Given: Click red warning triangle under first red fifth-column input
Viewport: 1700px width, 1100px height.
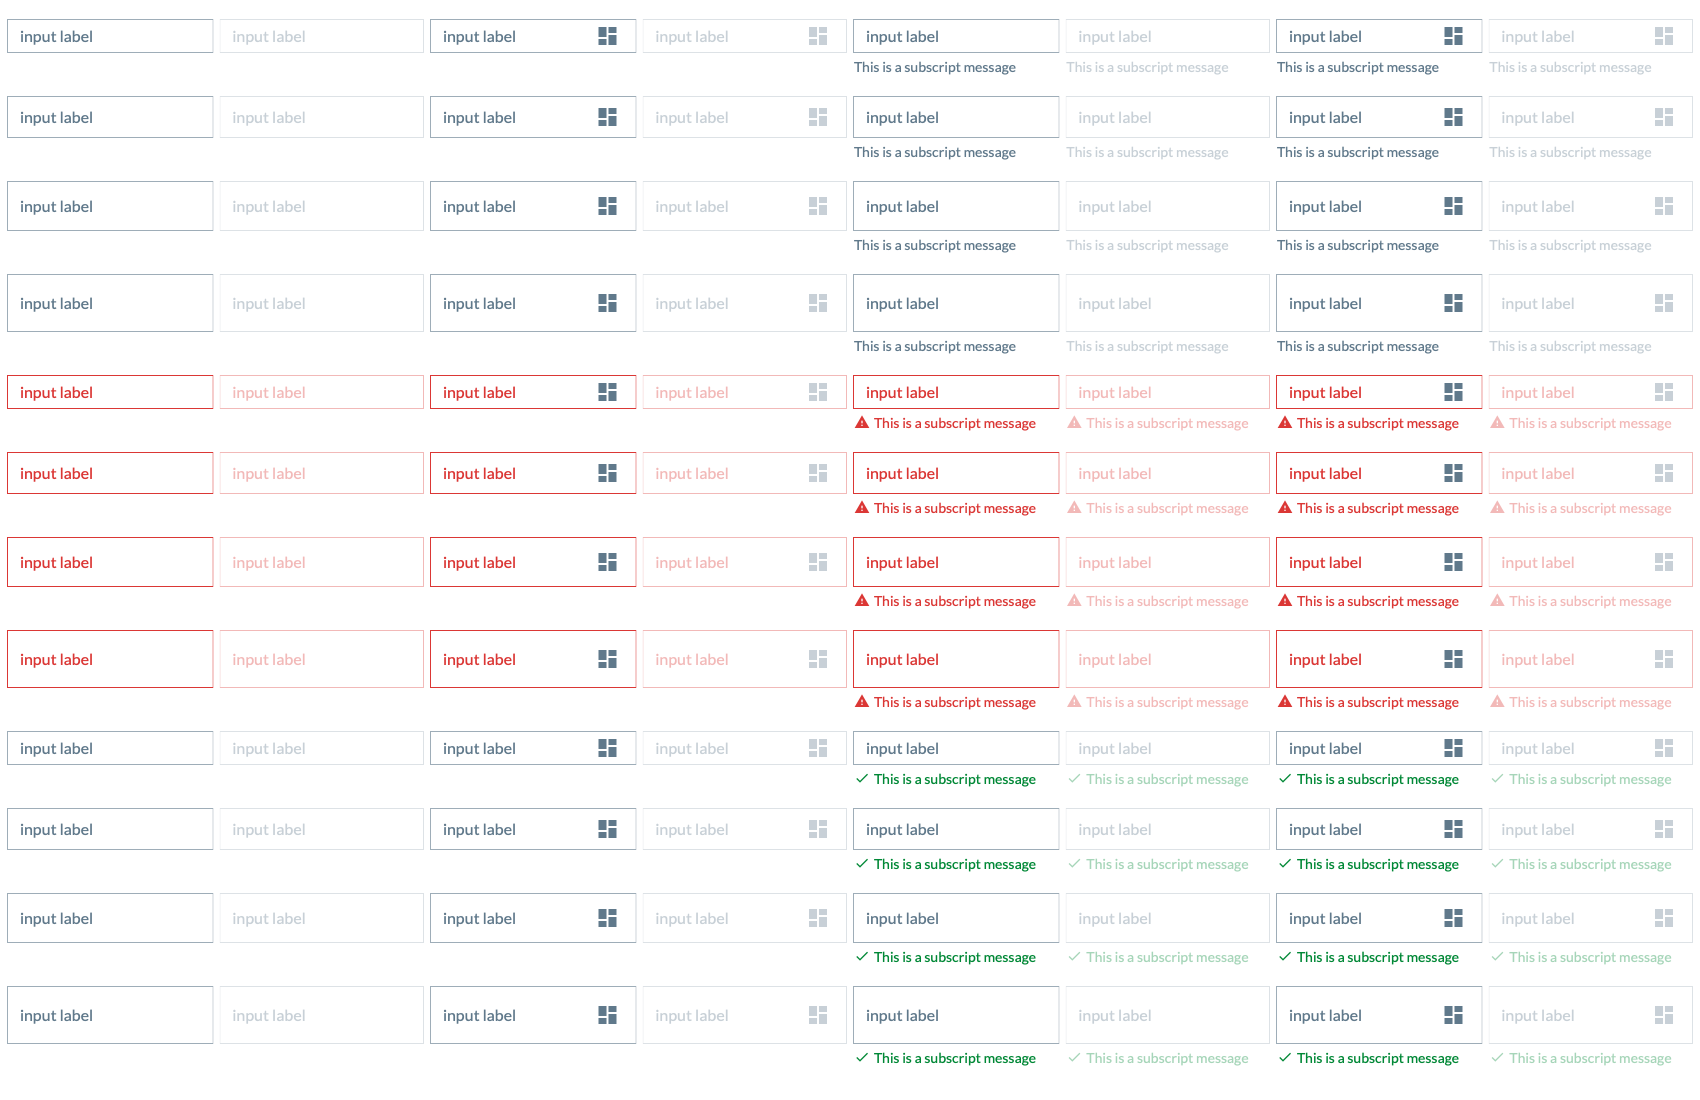Looking at the screenshot, I should 862,423.
